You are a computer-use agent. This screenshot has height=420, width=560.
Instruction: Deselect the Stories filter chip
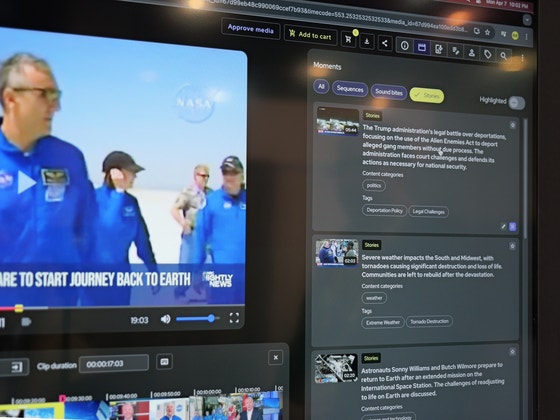coord(427,95)
